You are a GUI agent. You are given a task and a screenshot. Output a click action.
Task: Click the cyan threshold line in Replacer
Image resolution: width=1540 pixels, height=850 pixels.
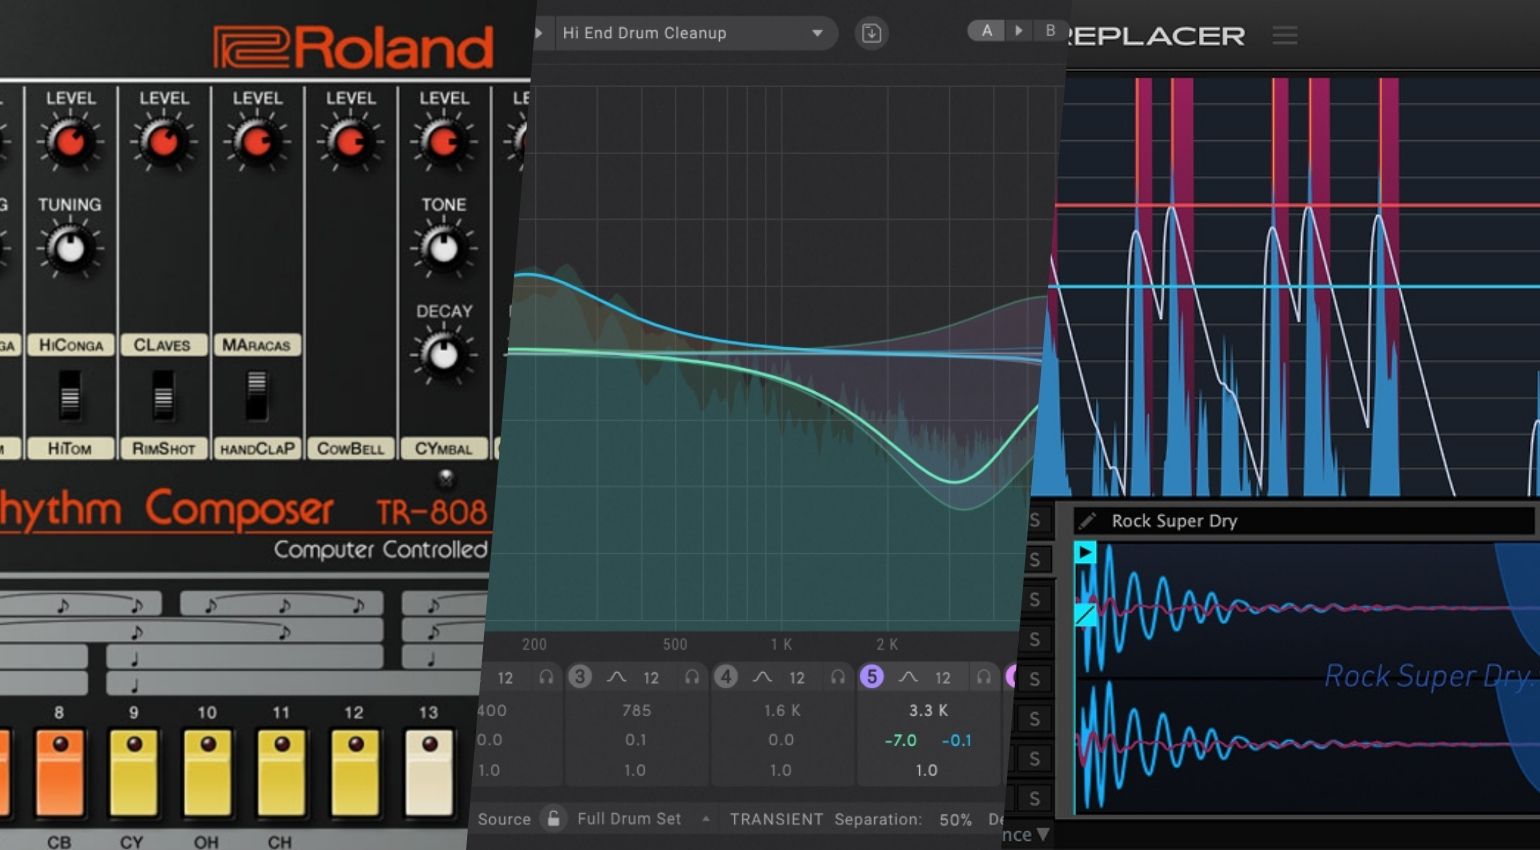coord(1294,287)
